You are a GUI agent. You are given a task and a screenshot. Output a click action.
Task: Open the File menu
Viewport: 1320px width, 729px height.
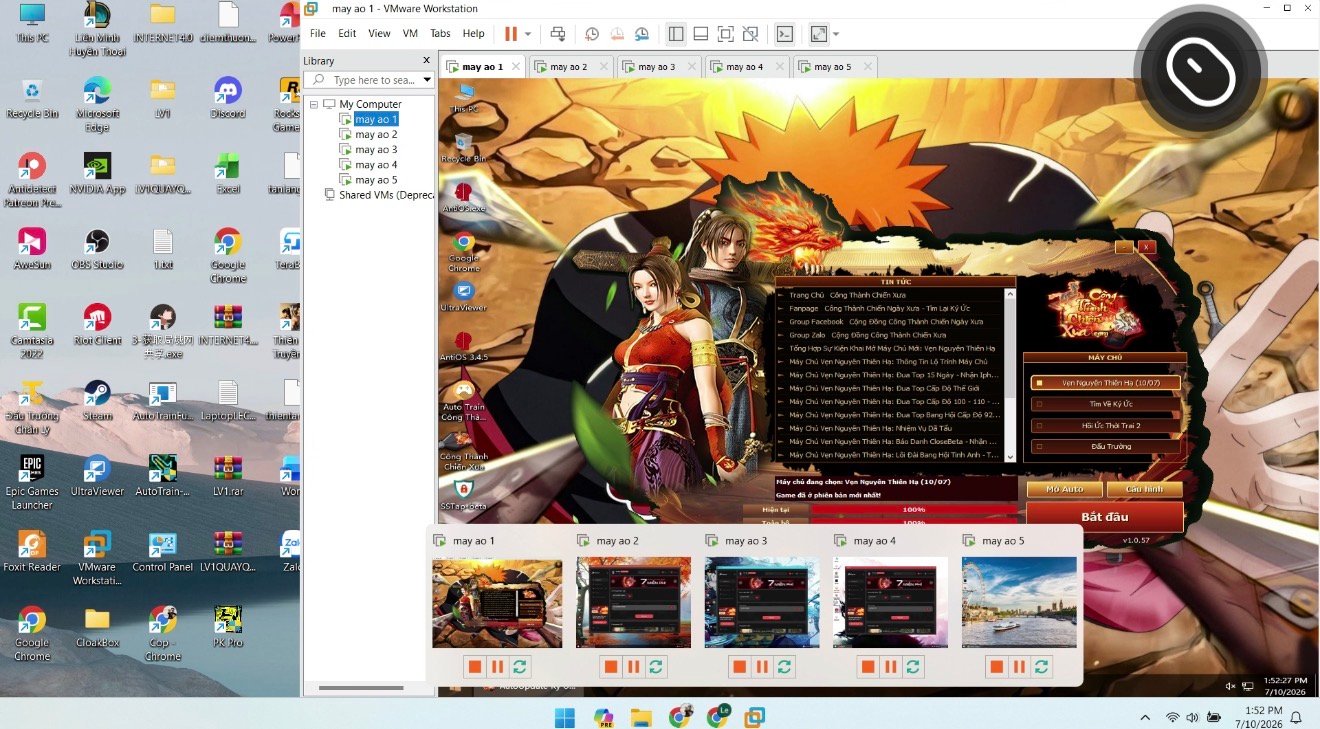tap(318, 33)
